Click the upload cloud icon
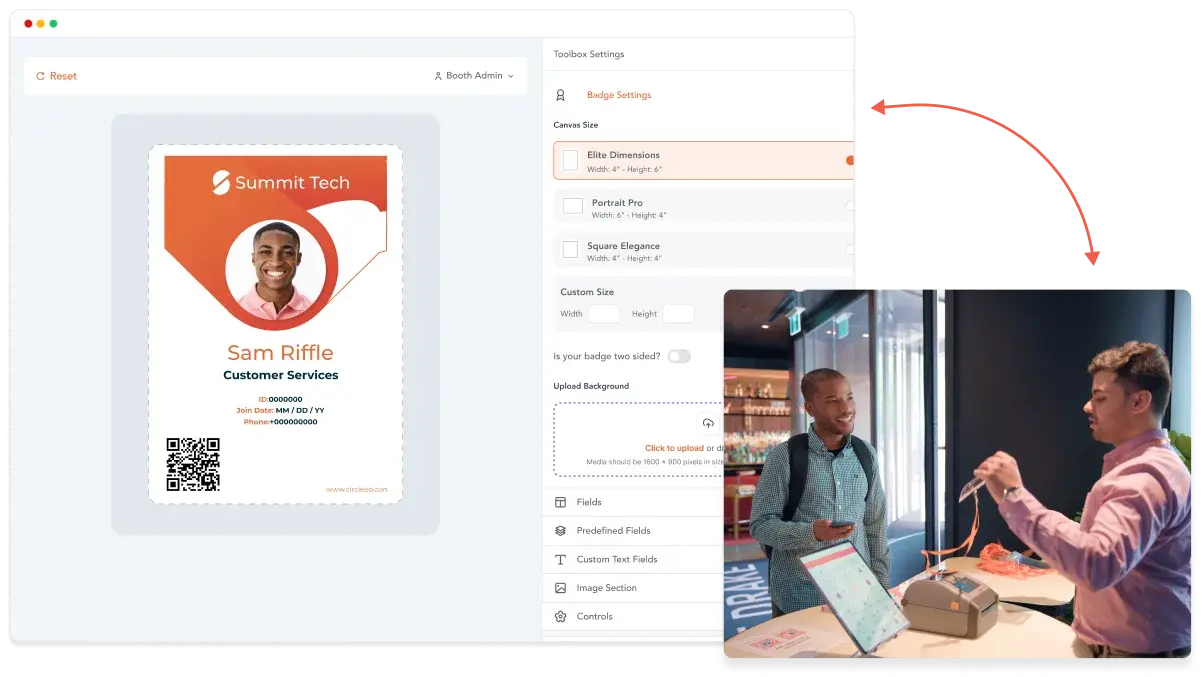The height and width of the screenshot is (677, 1202). [708, 423]
